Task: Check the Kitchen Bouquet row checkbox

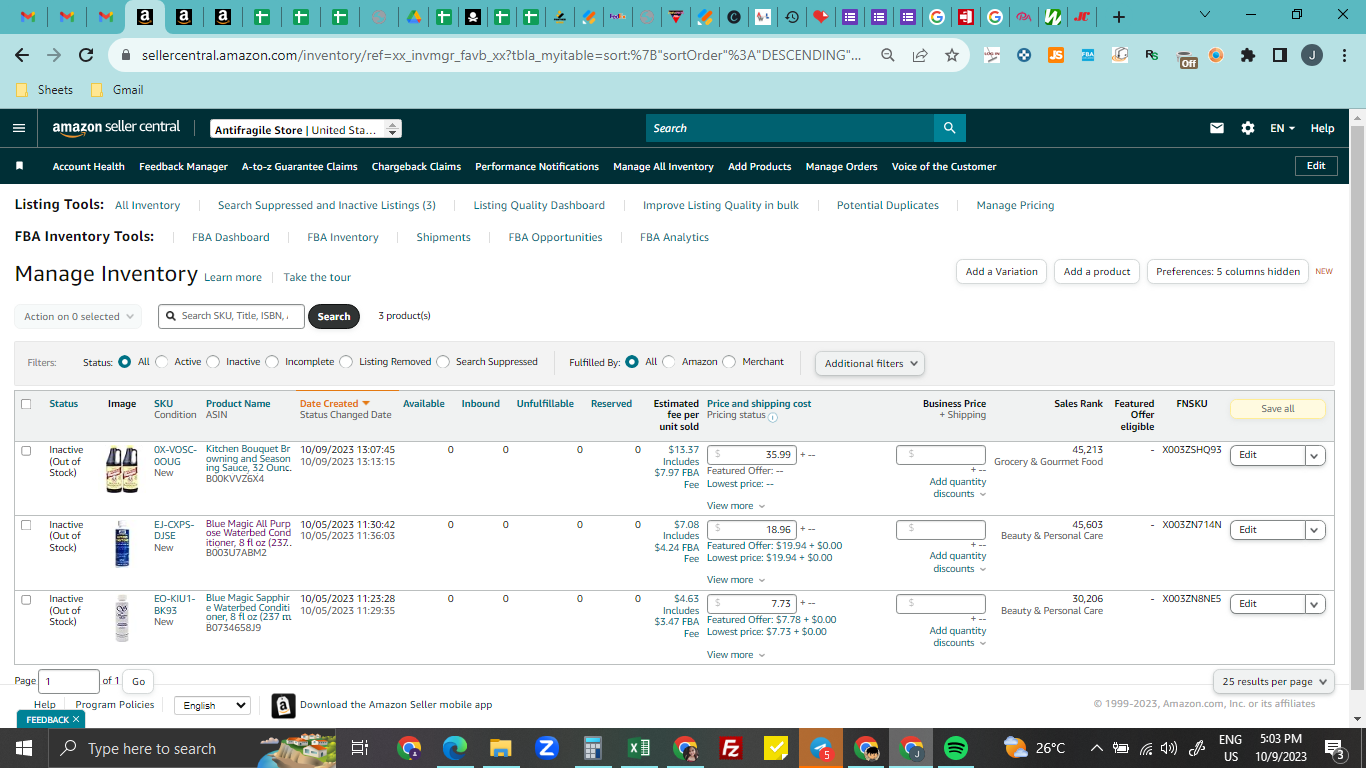Action: [x=26, y=451]
